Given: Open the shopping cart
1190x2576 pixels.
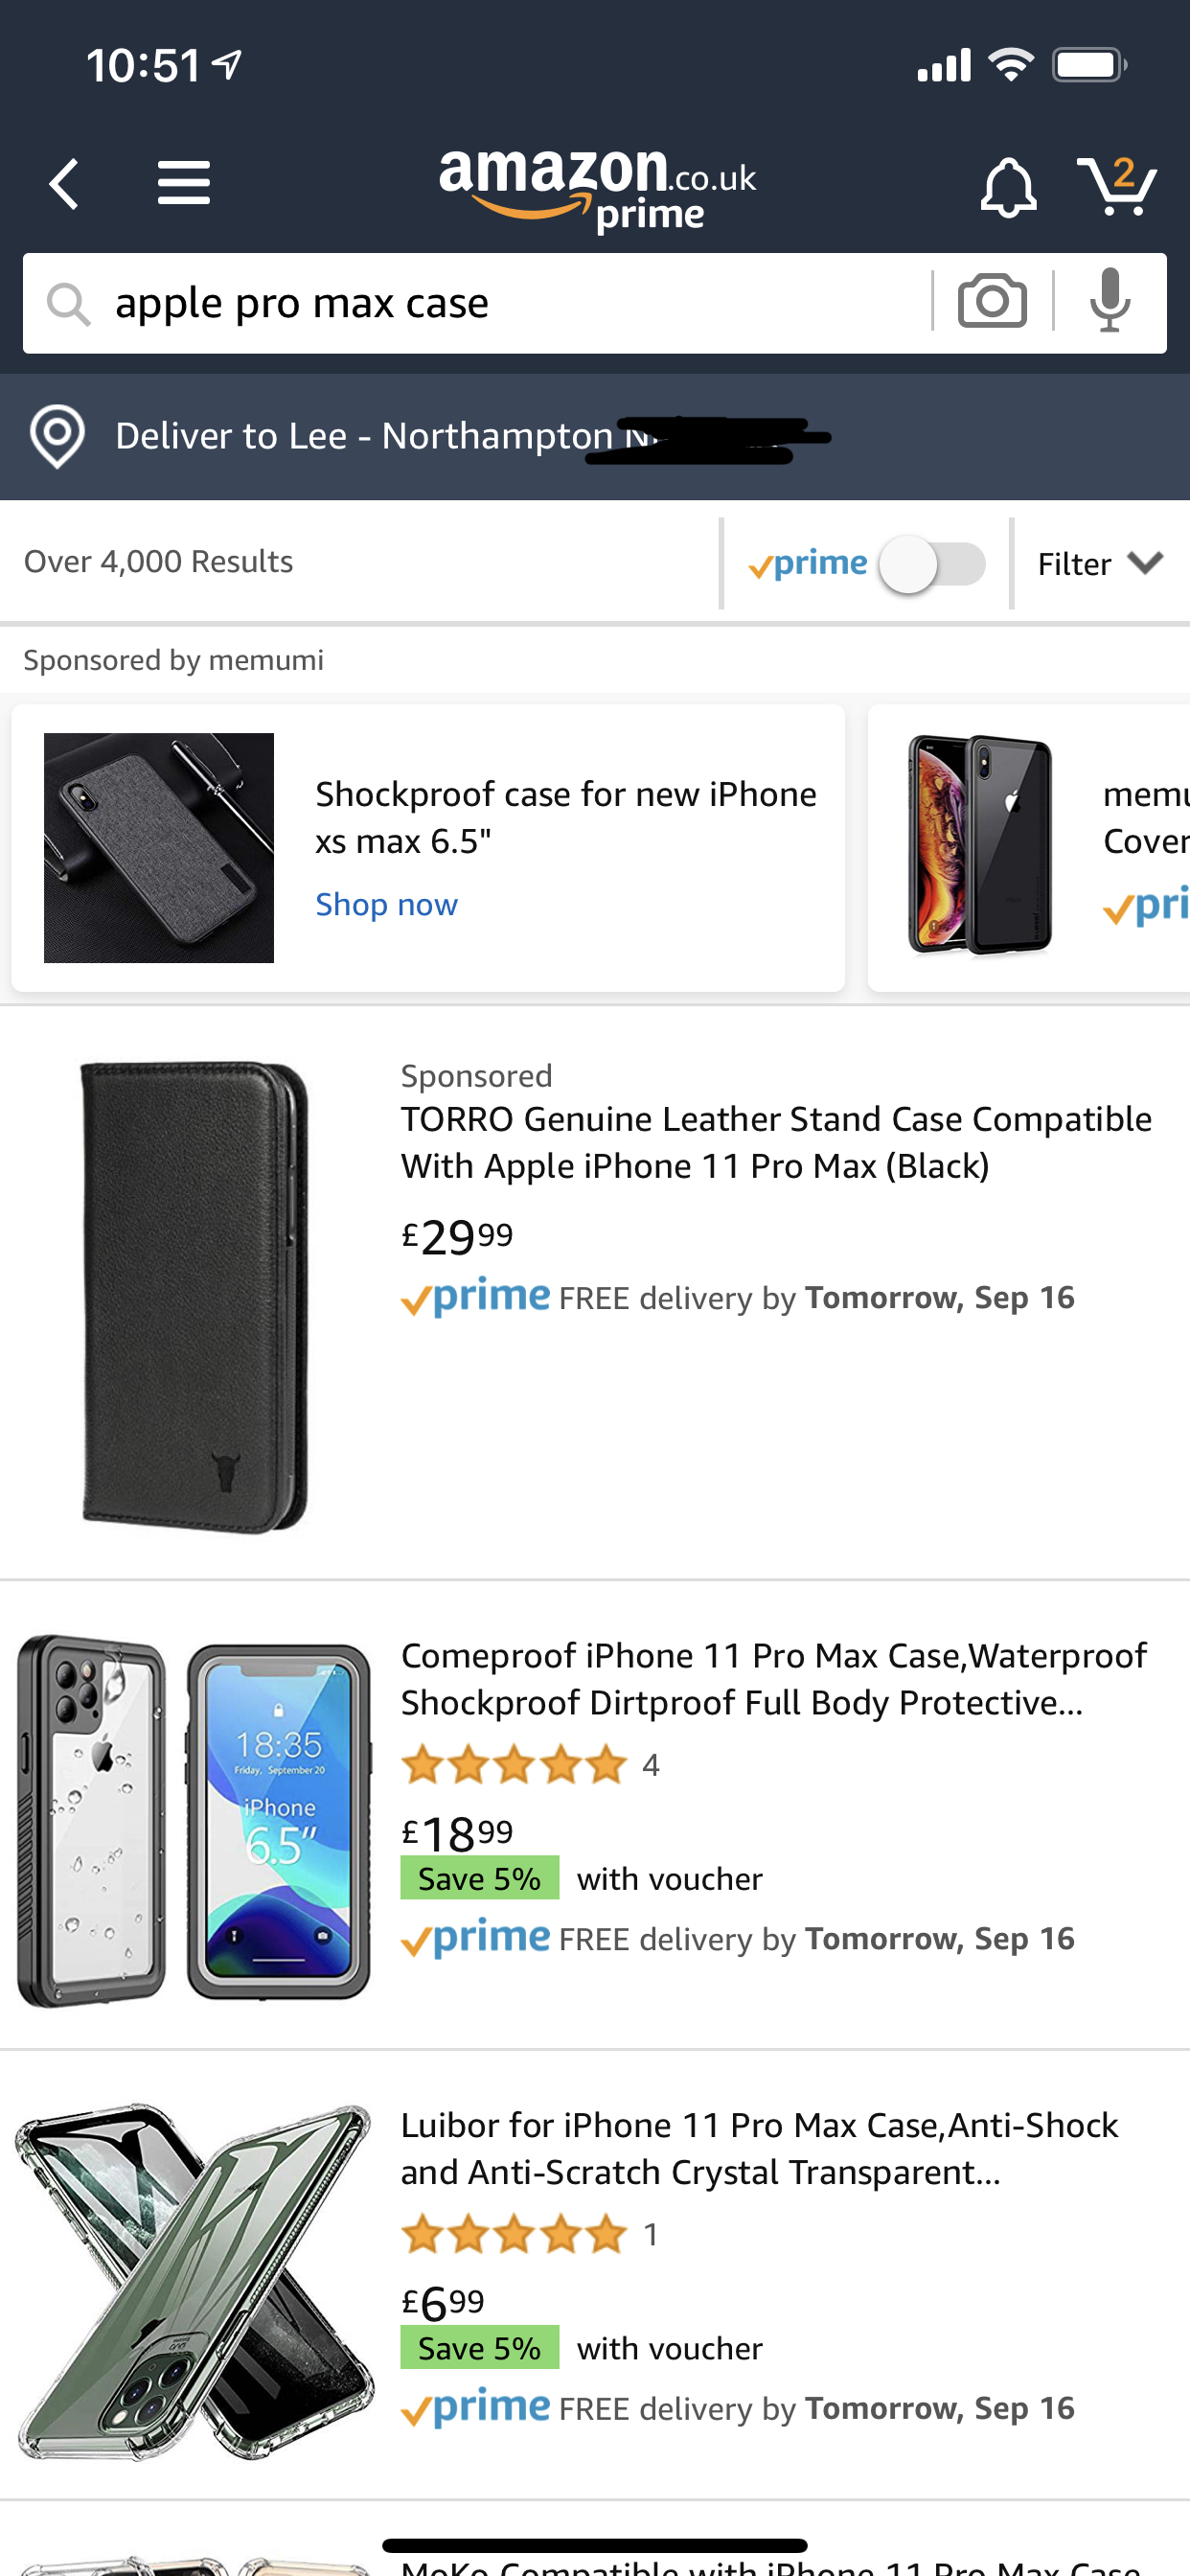Looking at the screenshot, I should tap(1117, 186).
